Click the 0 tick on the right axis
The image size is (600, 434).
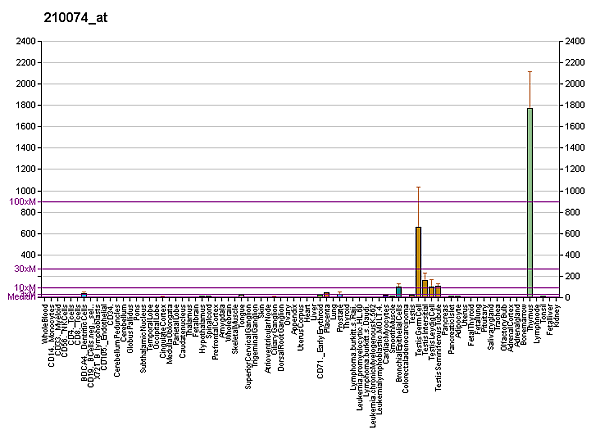click(568, 298)
